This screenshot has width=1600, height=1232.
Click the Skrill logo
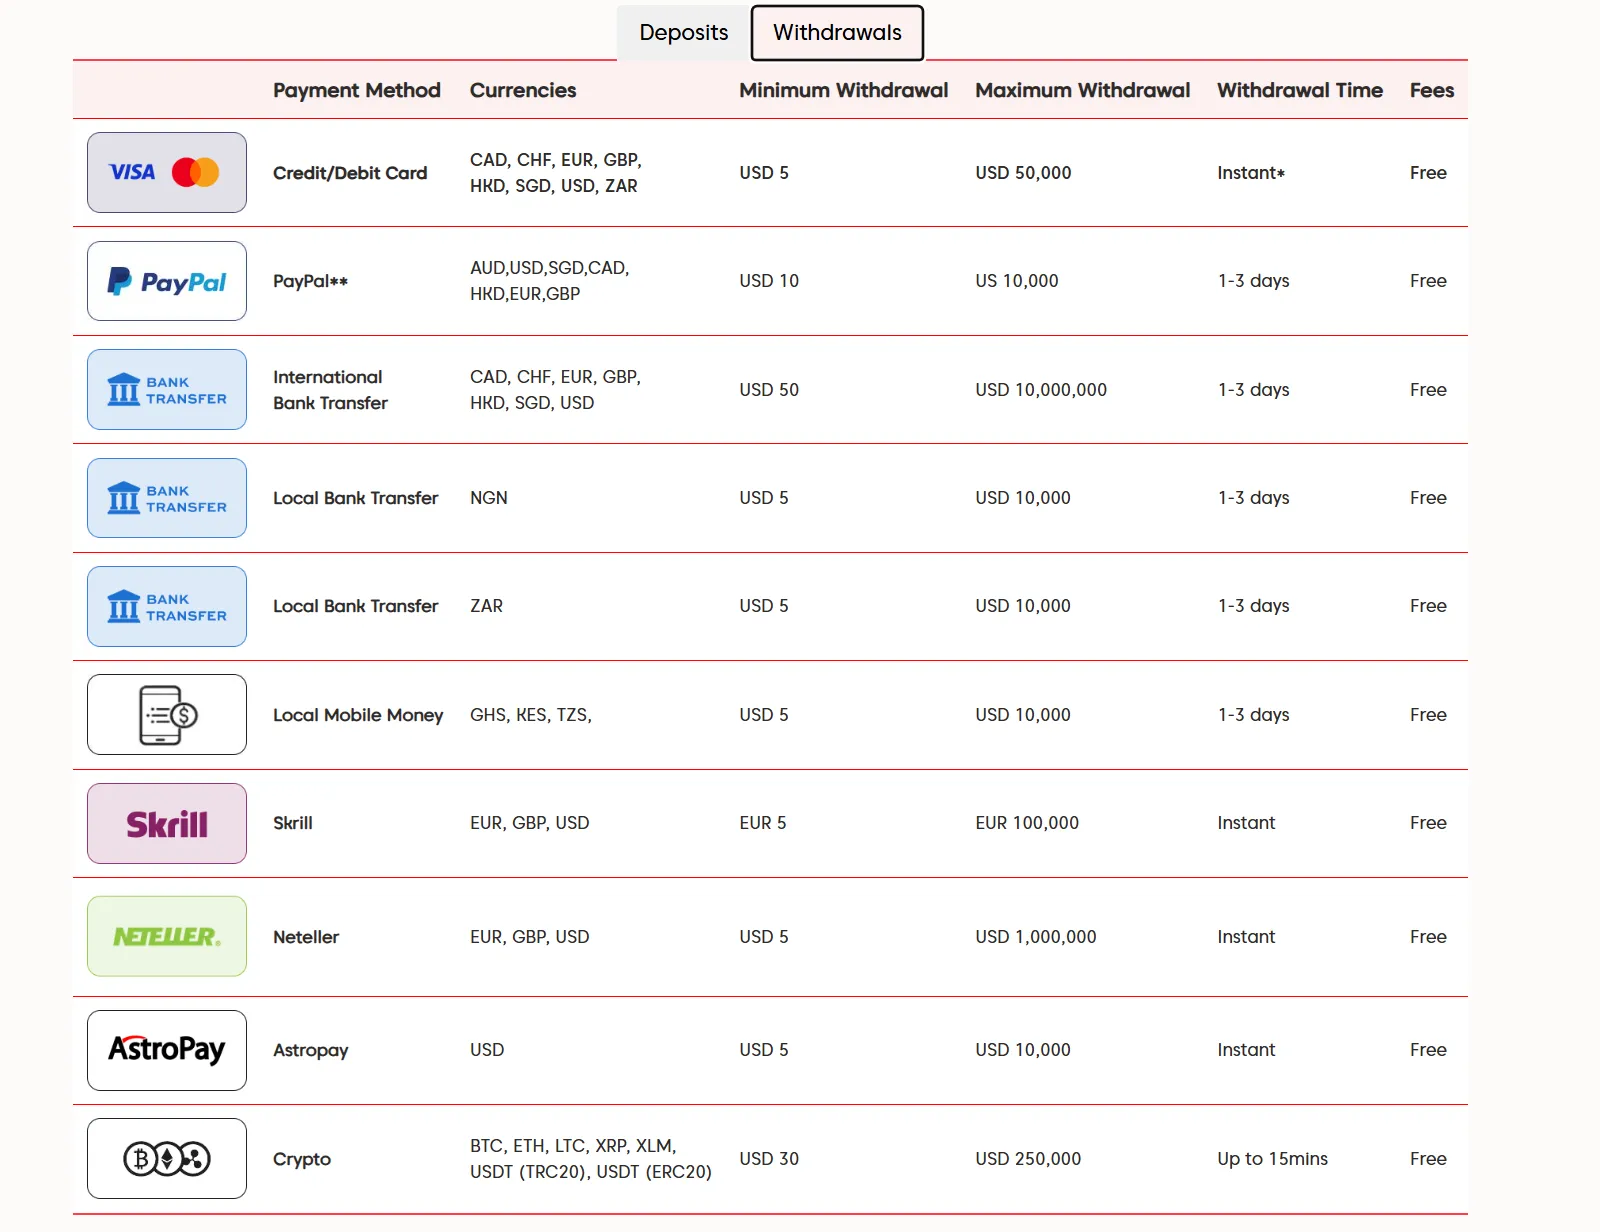tap(167, 823)
